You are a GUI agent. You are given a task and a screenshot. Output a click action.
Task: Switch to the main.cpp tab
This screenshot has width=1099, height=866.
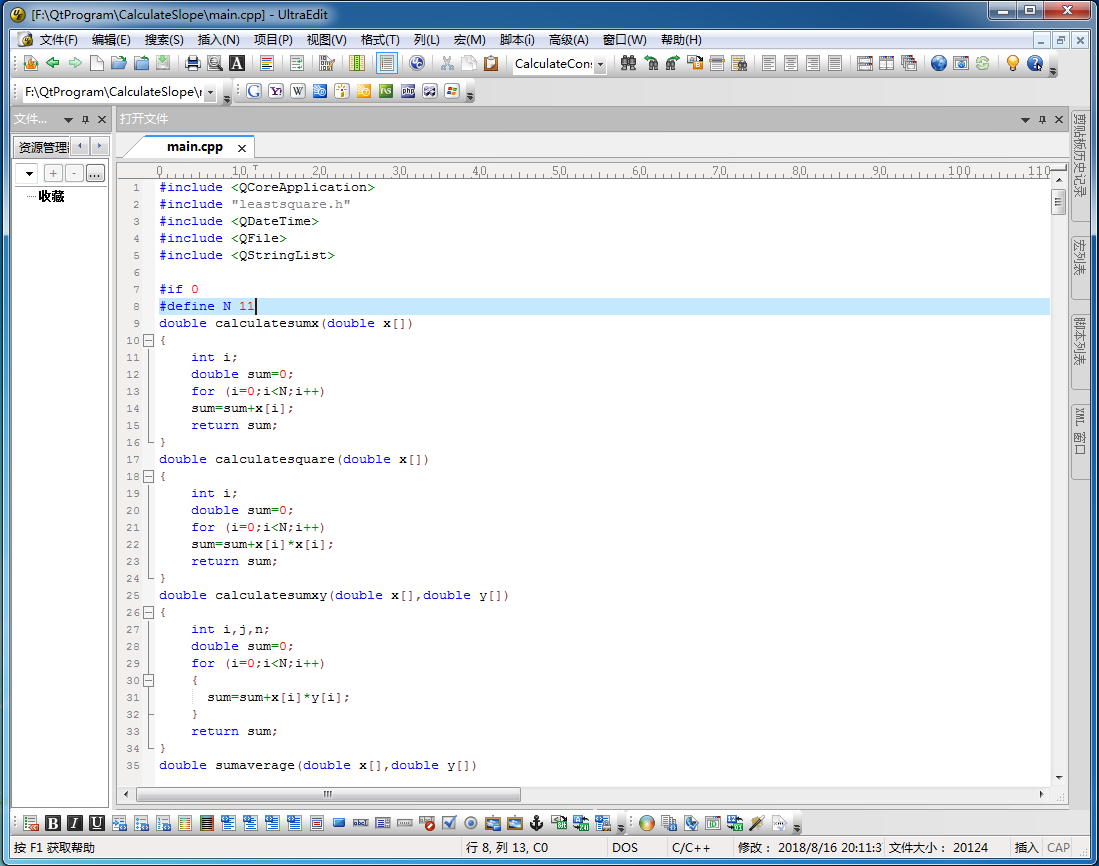pos(195,147)
